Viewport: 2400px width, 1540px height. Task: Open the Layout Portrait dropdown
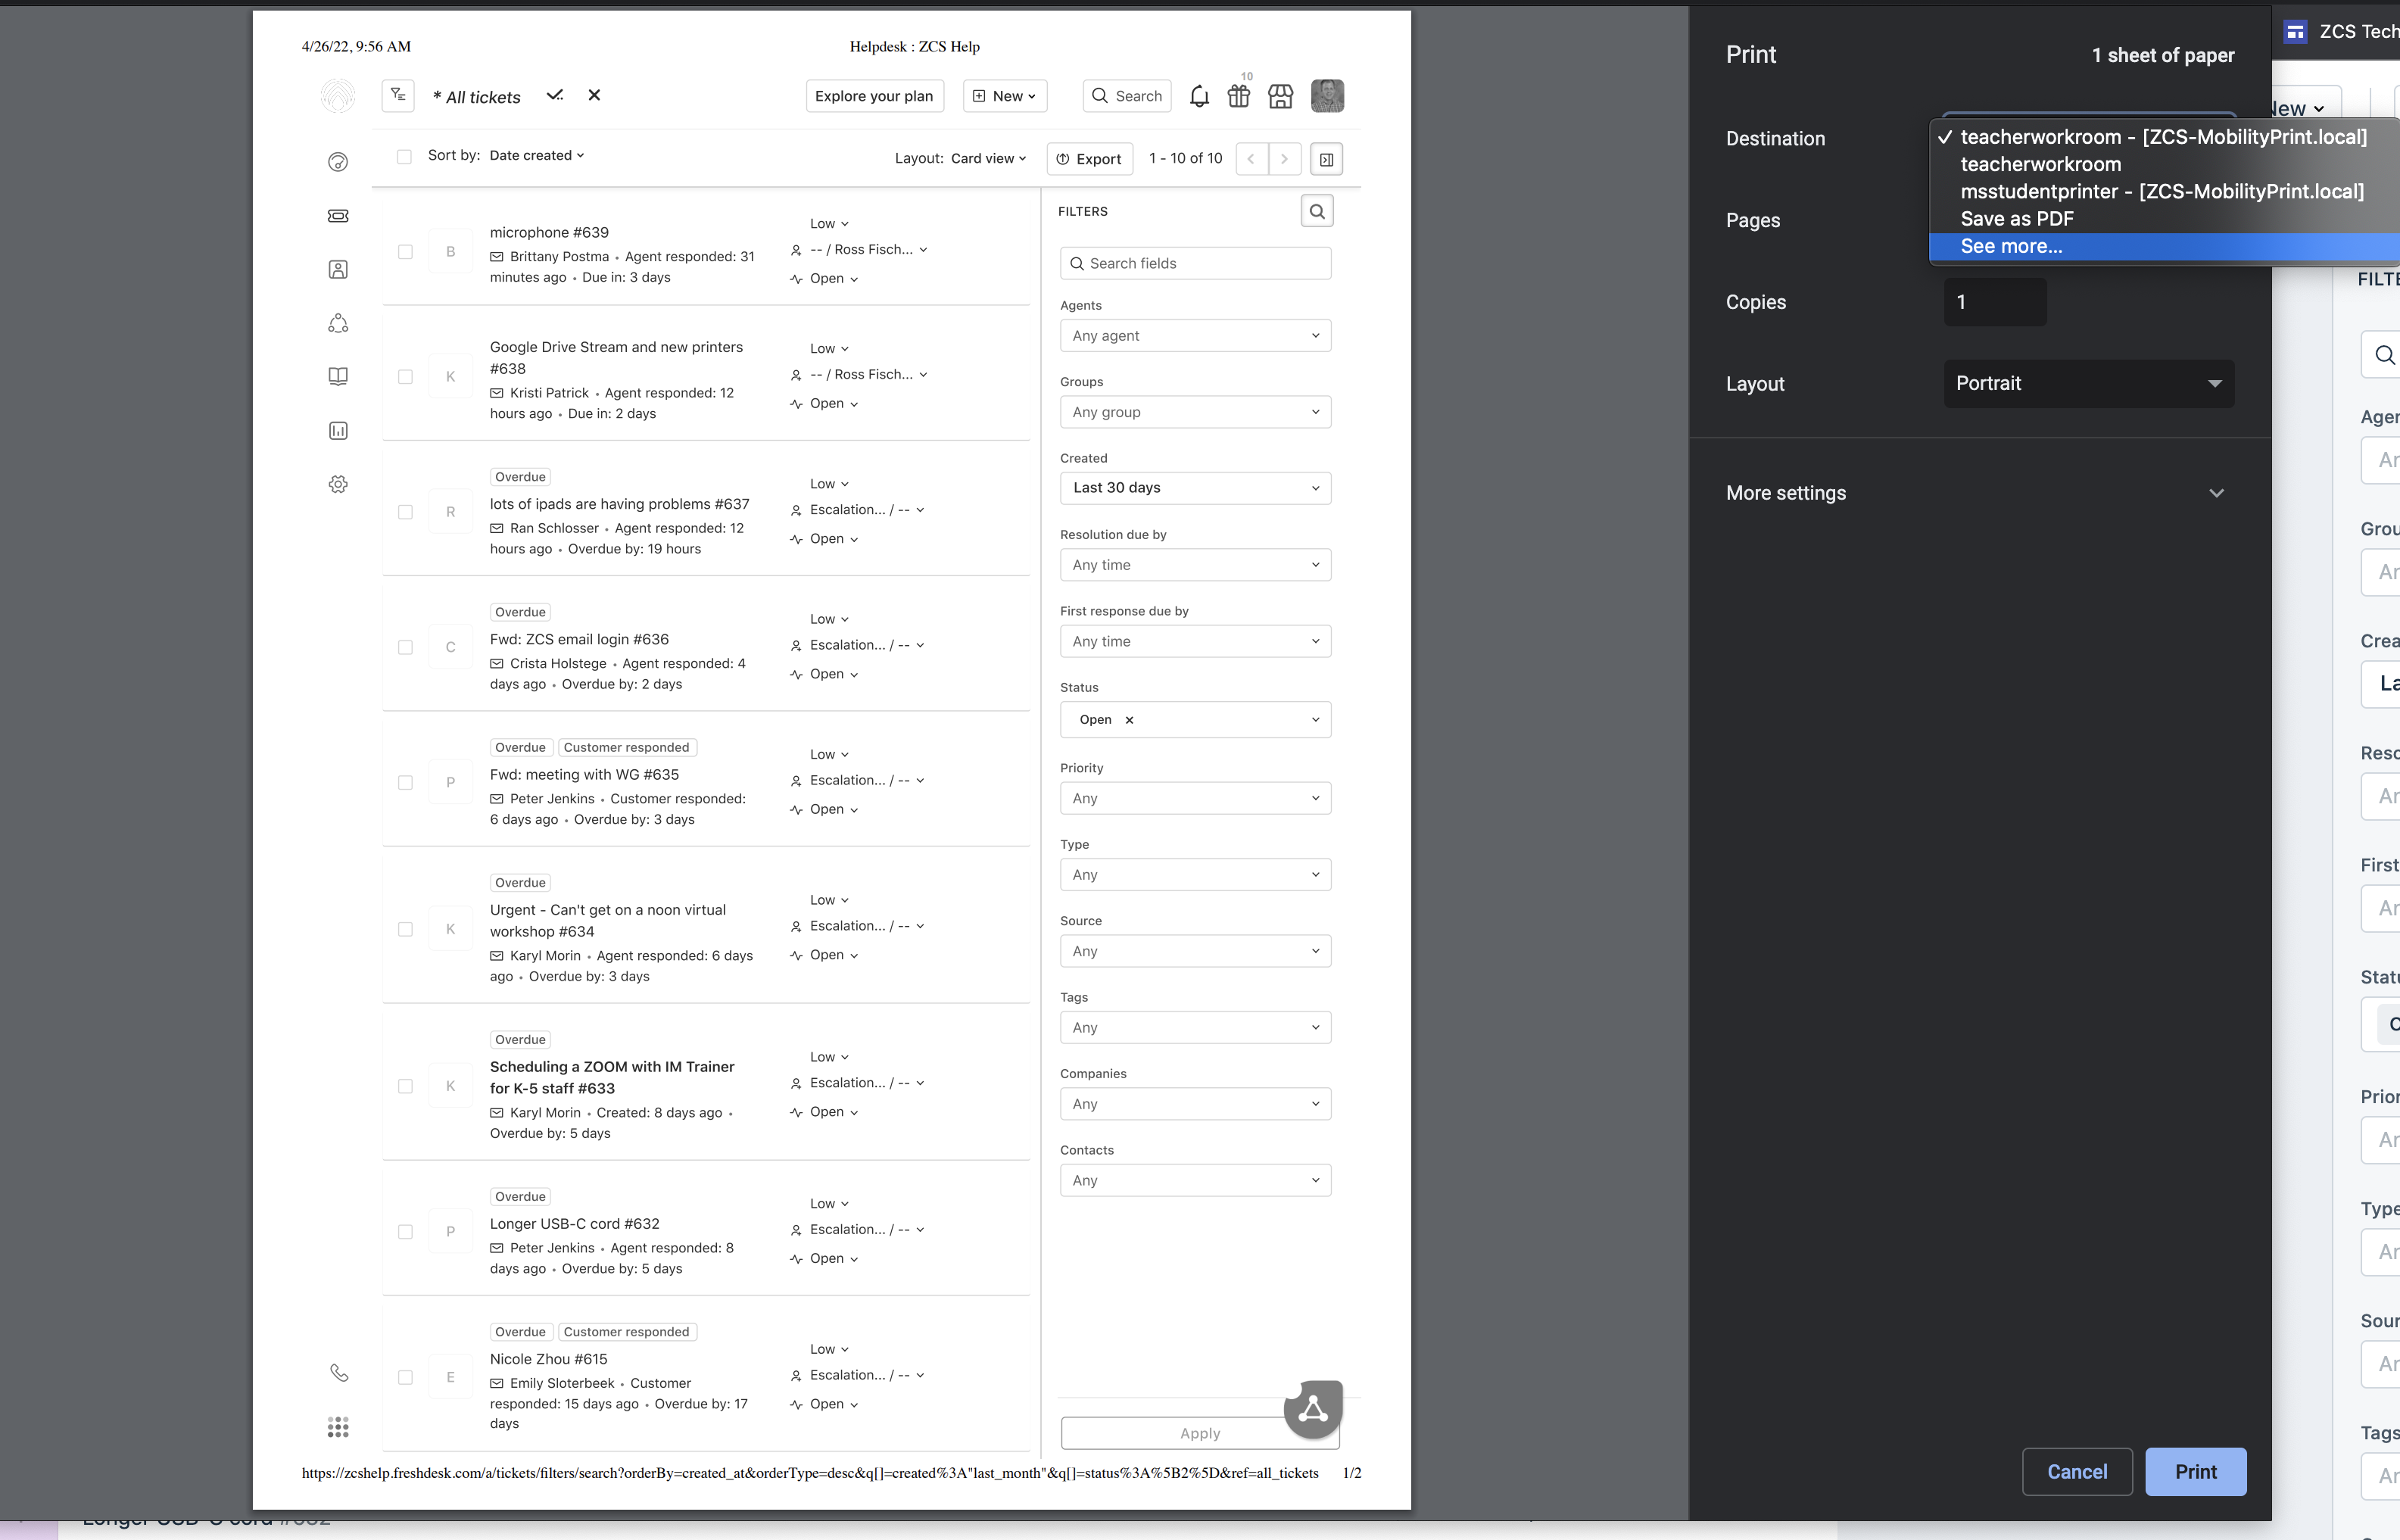coord(2088,384)
